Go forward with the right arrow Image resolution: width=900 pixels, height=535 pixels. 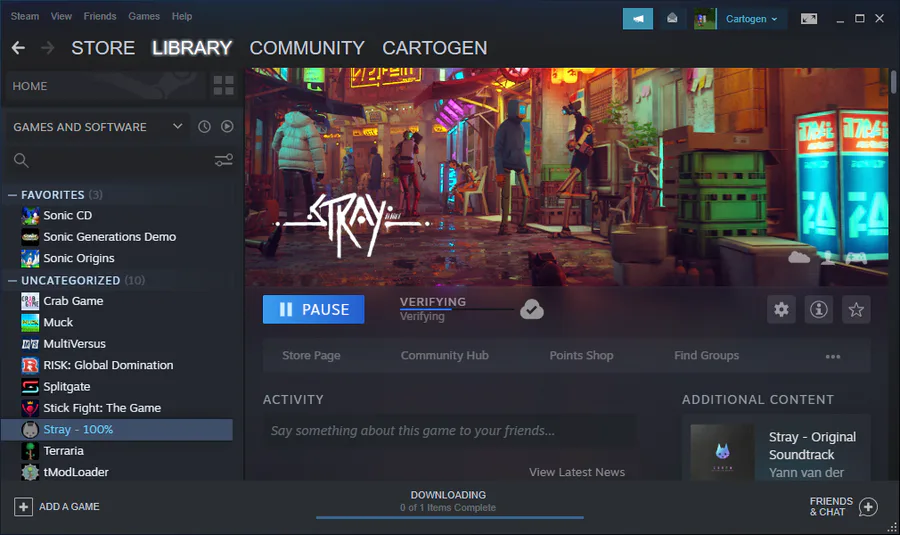48,48
